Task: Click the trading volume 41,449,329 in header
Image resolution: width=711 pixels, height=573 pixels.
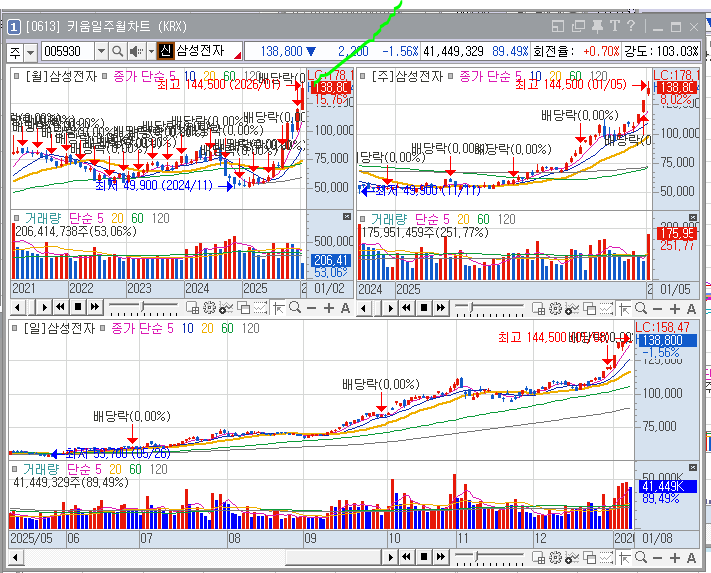Action: point(453,51)
